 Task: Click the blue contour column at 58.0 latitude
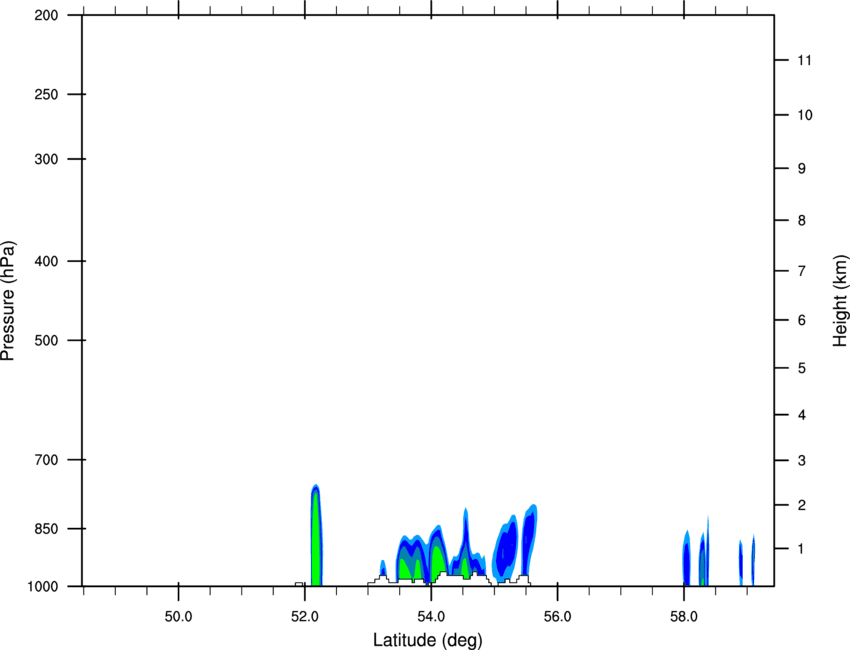pyautogui.click(x=686, y=558)
